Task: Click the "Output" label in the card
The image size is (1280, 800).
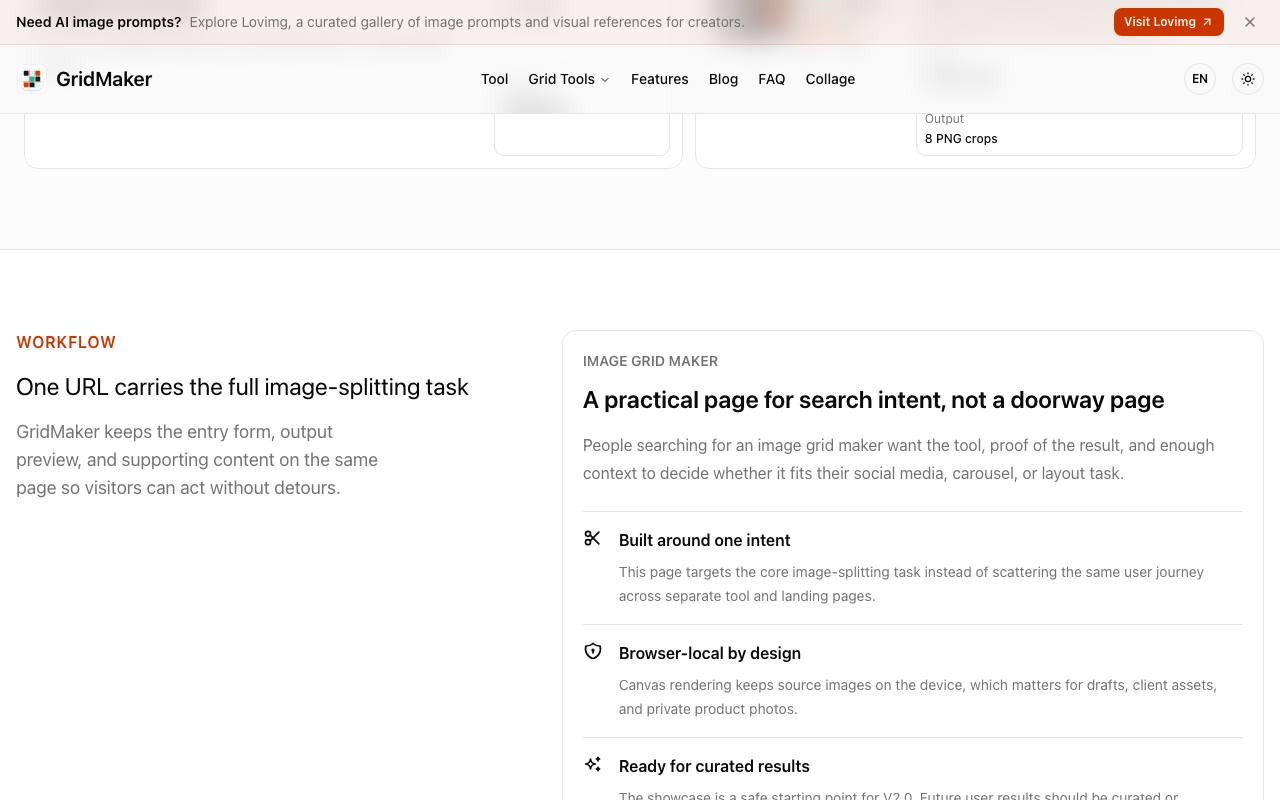Action: (944, 119)
